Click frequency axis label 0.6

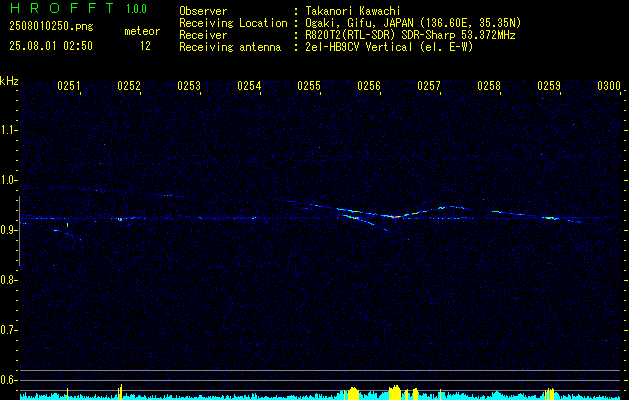[x=8, y=380]
